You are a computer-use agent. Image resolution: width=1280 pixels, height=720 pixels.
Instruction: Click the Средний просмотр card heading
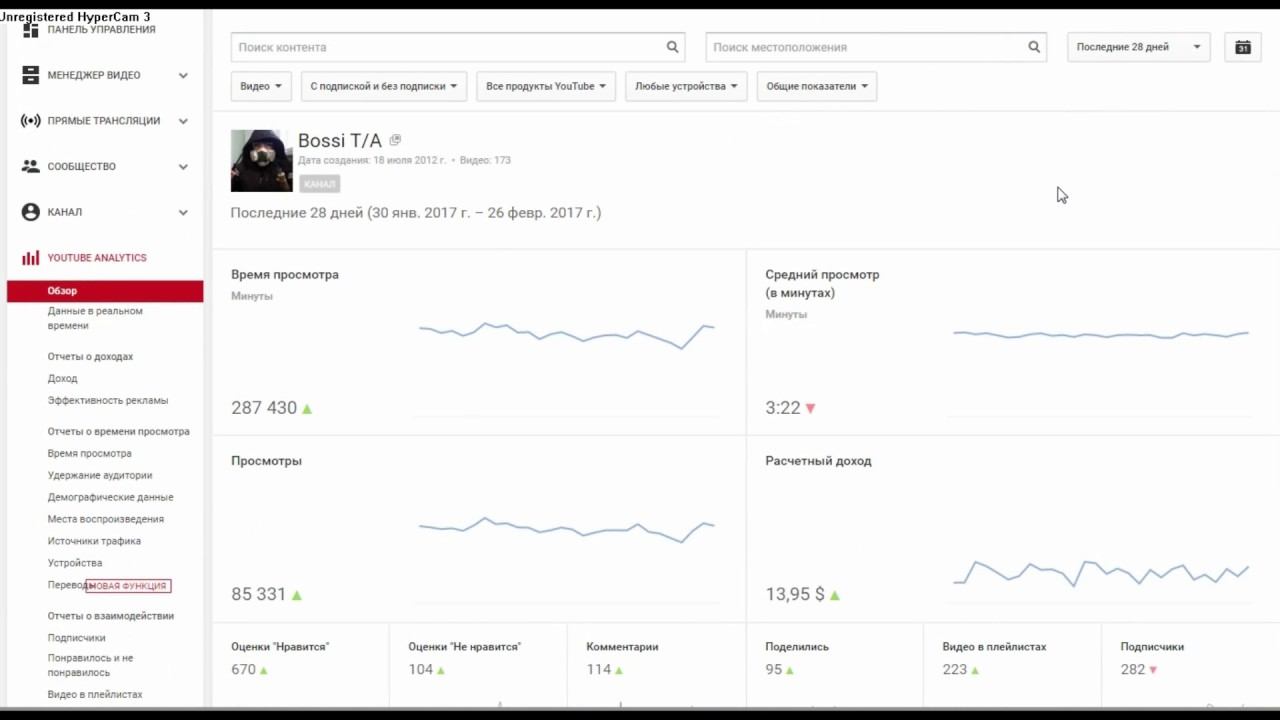[822, 284]
